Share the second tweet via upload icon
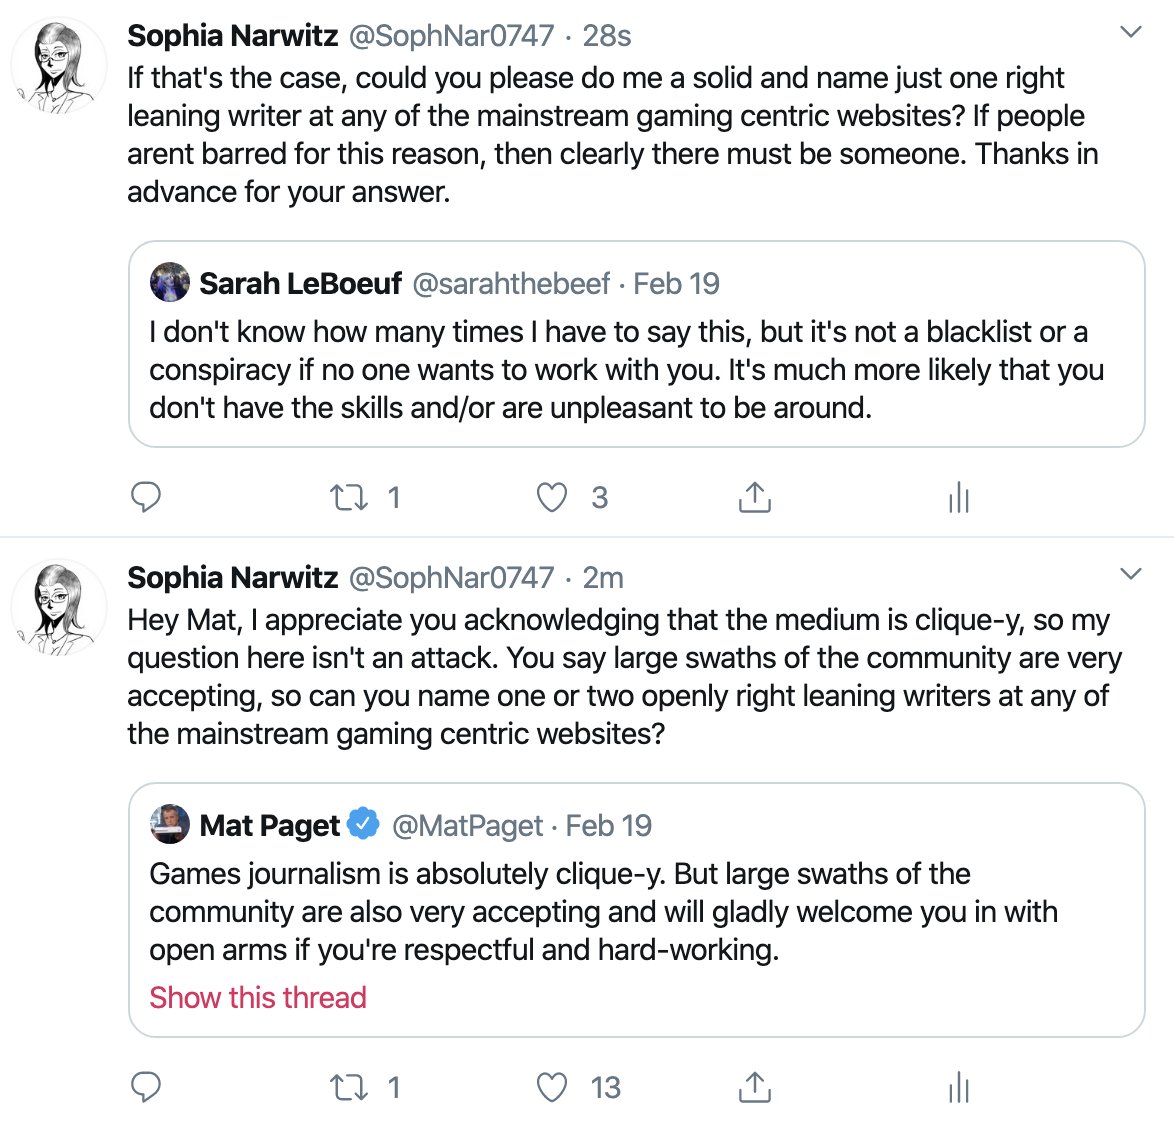The image size is (1174, 1126). 755,1087
